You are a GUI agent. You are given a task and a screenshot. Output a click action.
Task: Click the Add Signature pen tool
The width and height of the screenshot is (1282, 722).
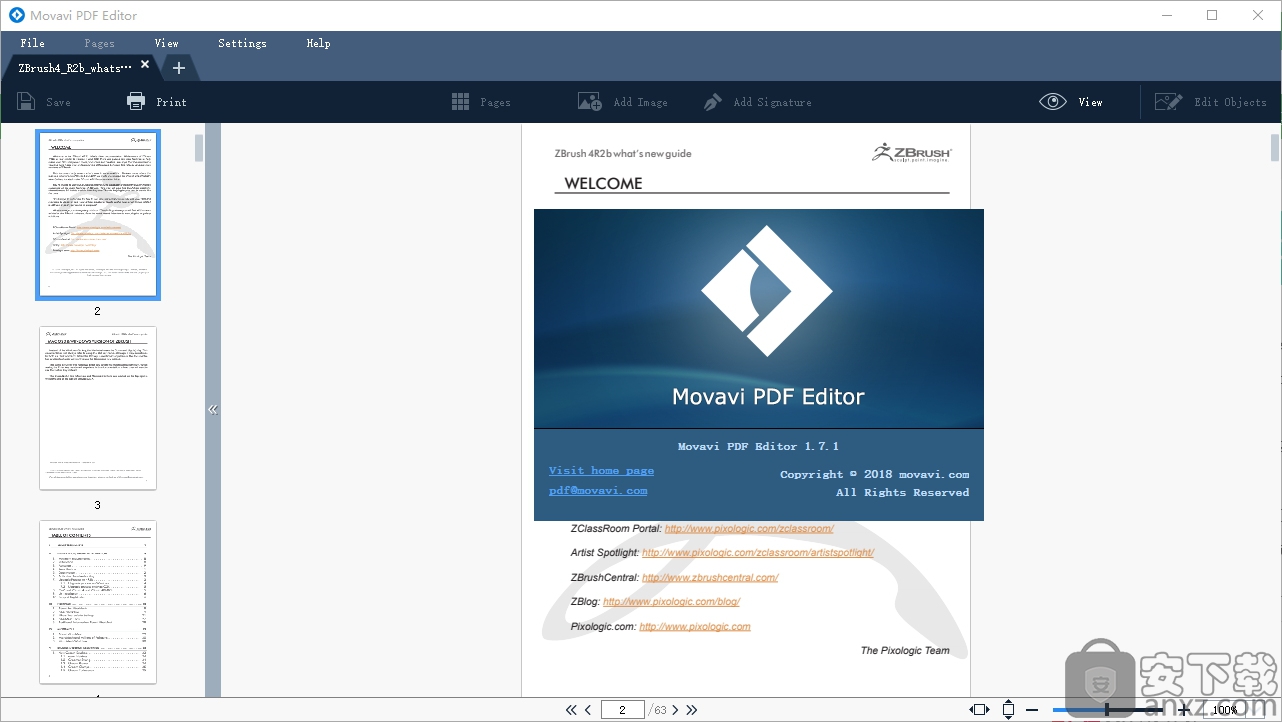pyautogui.click(x=757, y=102)
